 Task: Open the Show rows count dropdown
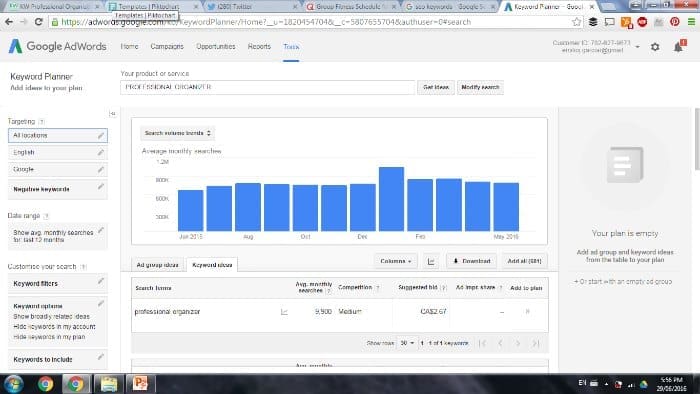pyautogui.click(x=407, y=343)
